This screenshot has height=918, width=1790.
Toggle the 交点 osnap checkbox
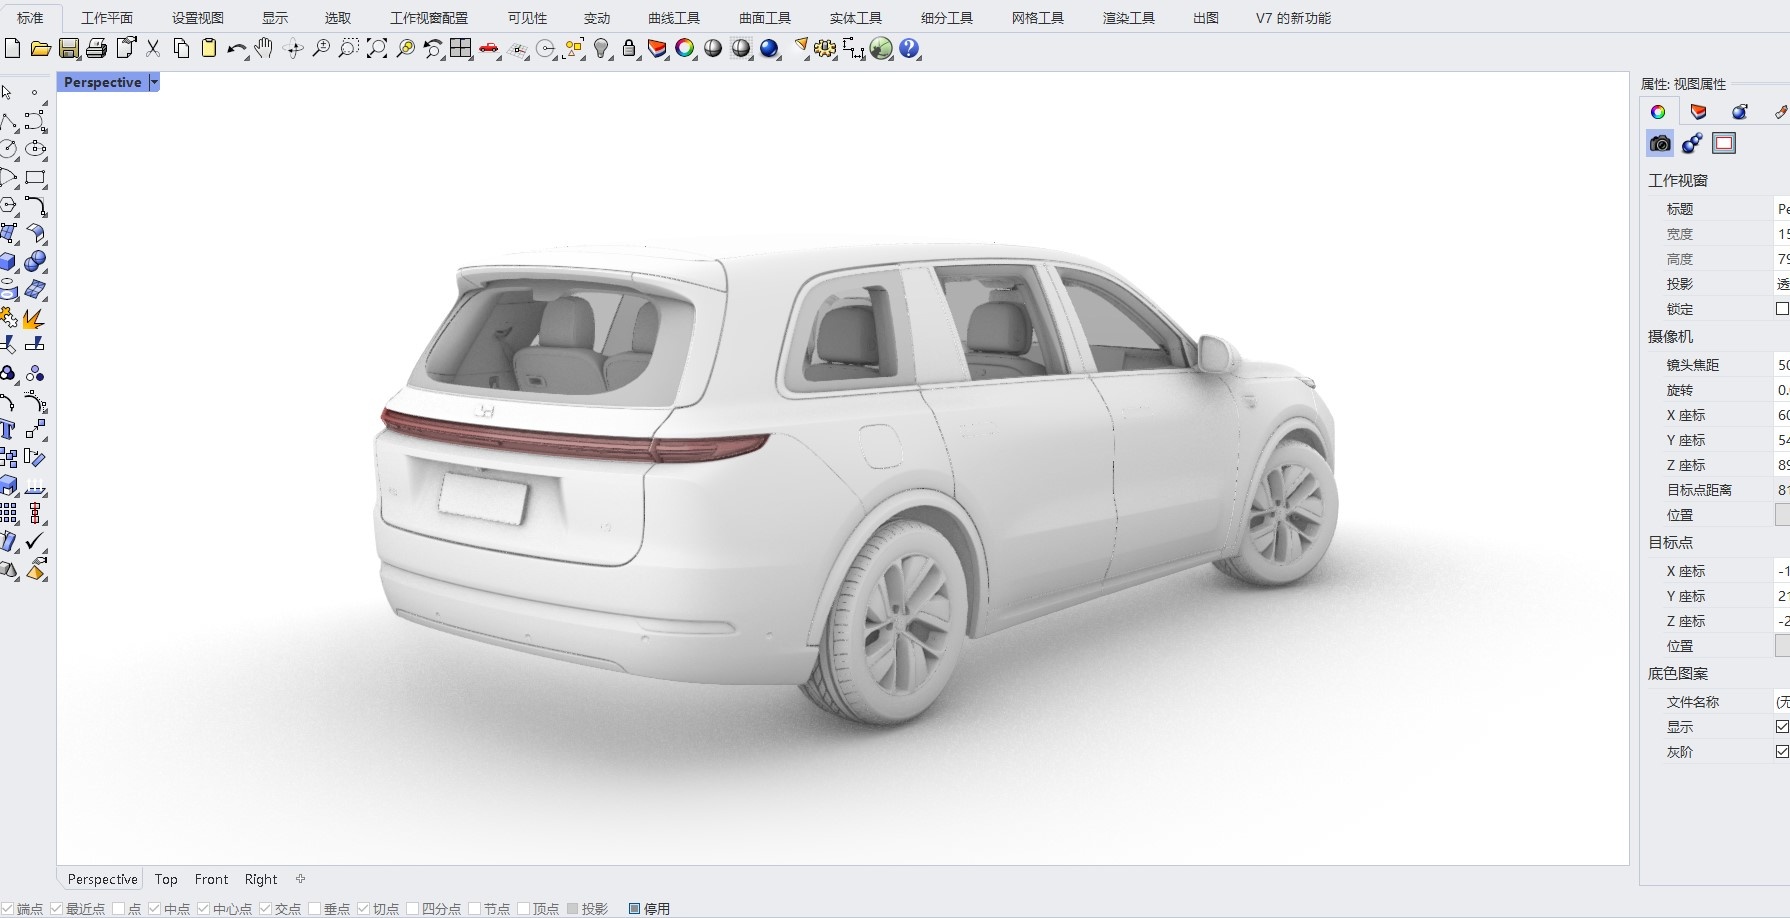(x=265, y=909)
